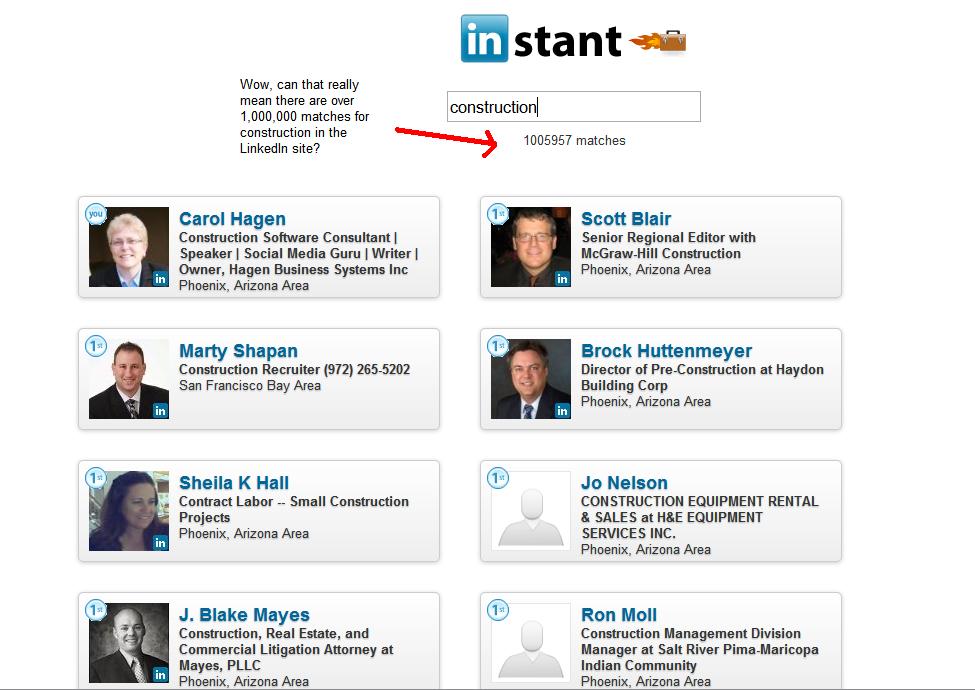The height and width of the screenshot is (690, 975).
Task: Click 'Indian Community' text on Ron Moll's card
Action: 639,665
